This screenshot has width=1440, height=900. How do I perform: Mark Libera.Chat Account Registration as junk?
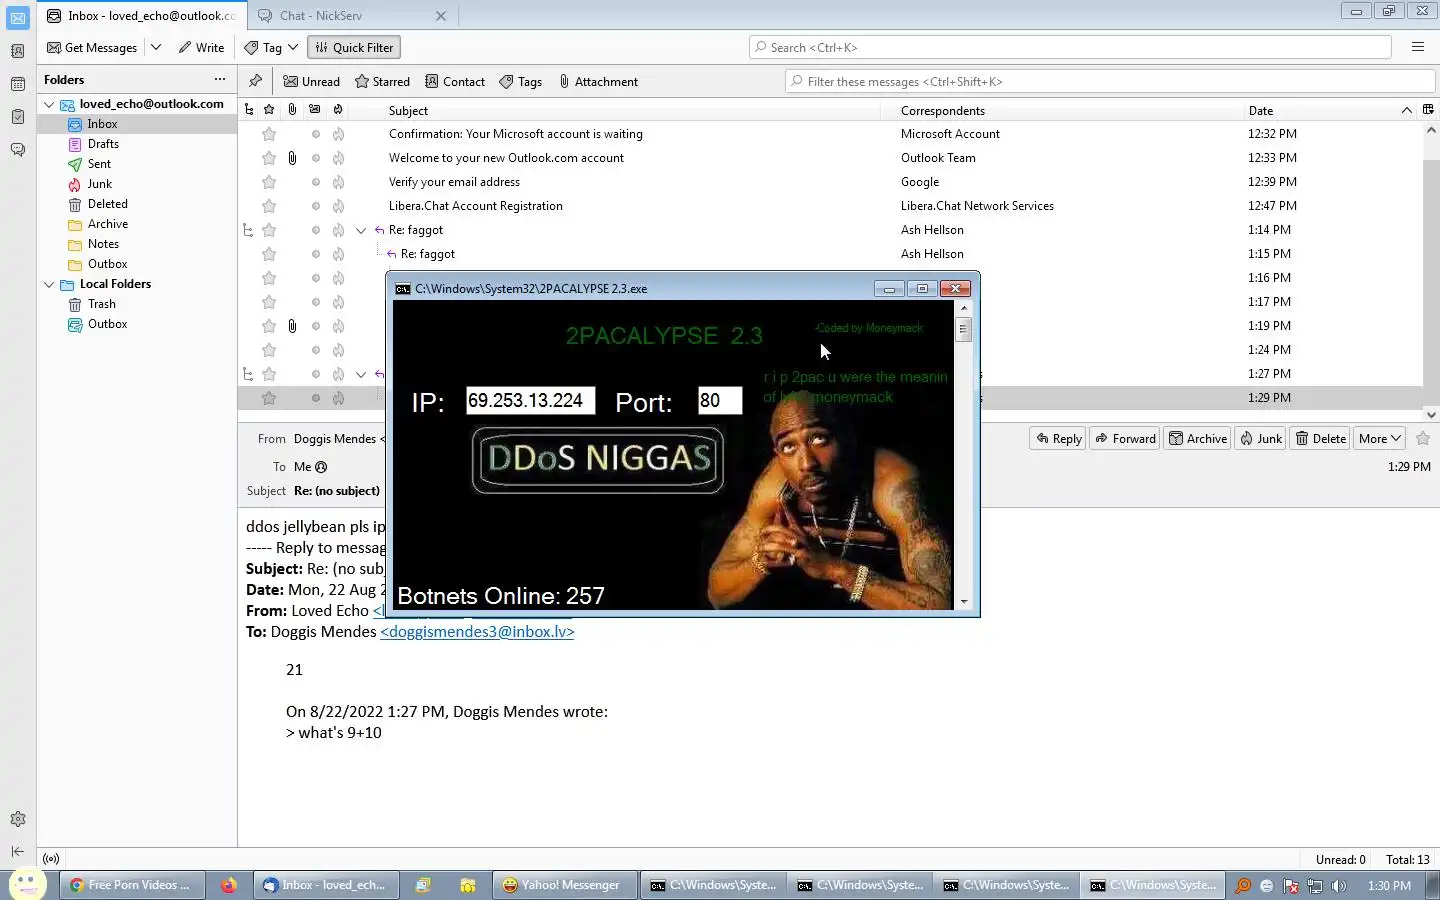[338, 206]
